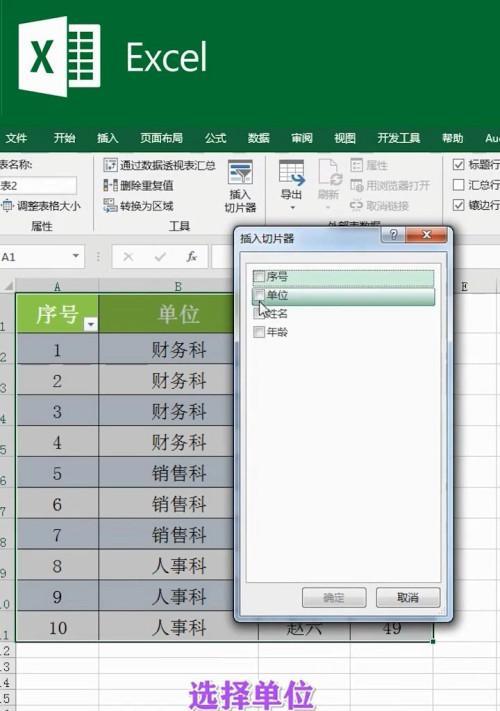Switch to the 数据 (Data) tab

click(258, 138)
